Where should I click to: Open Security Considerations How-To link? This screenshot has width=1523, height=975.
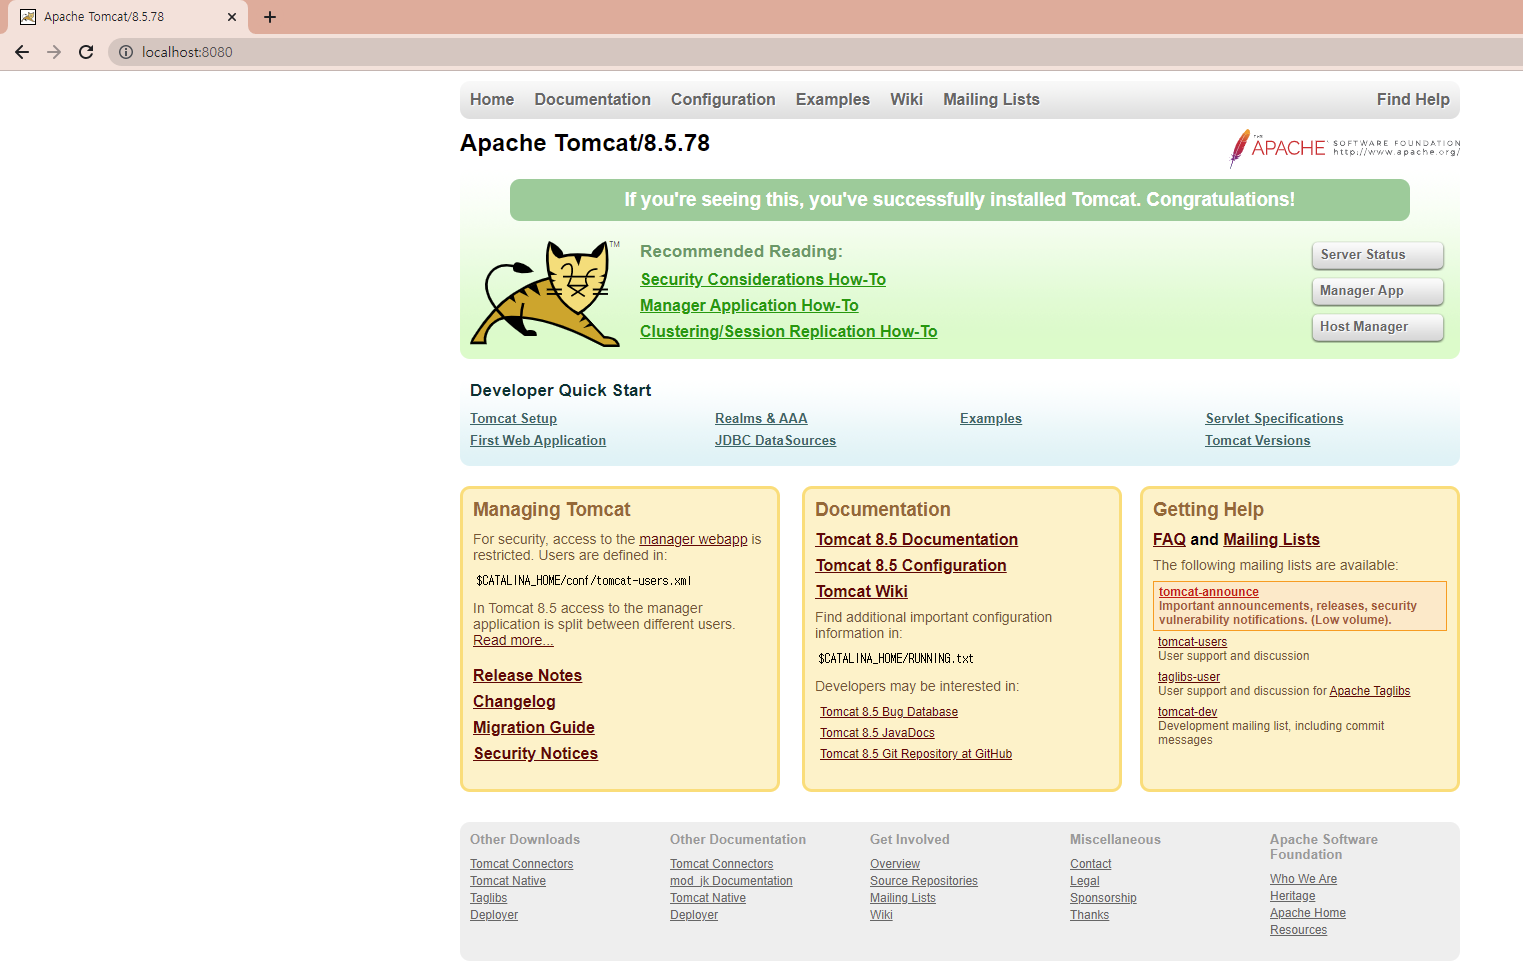[x=763, y=280]
